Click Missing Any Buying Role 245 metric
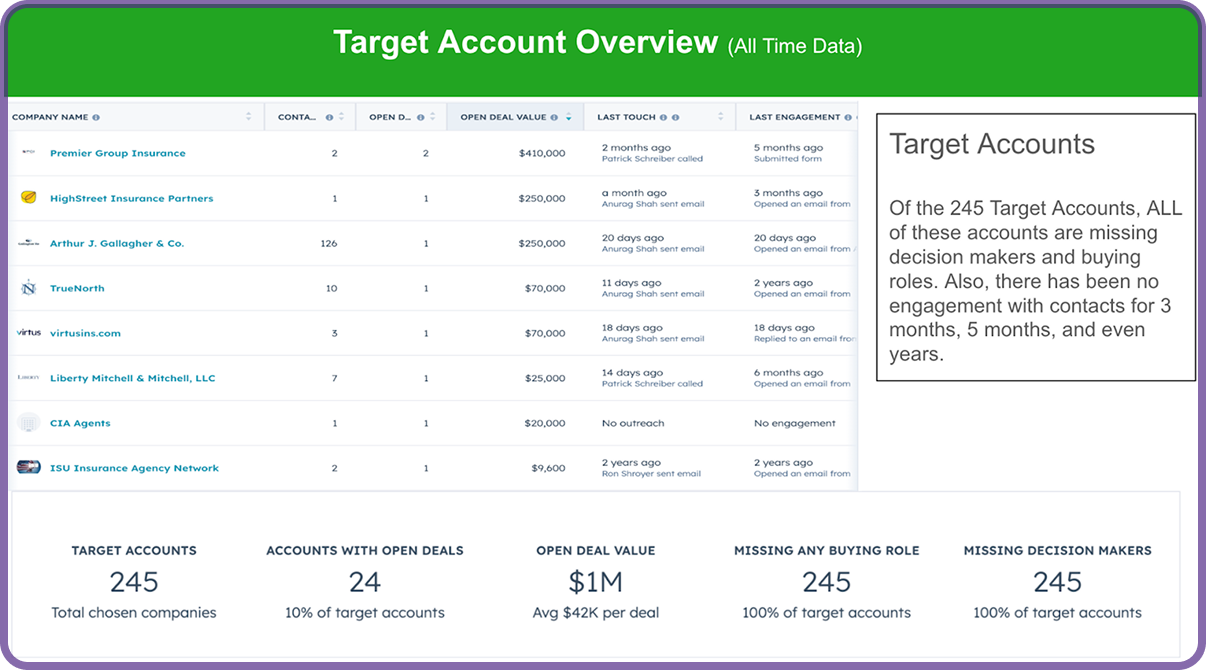Viewport: 1206px width, 670px height. pos(827,582)
